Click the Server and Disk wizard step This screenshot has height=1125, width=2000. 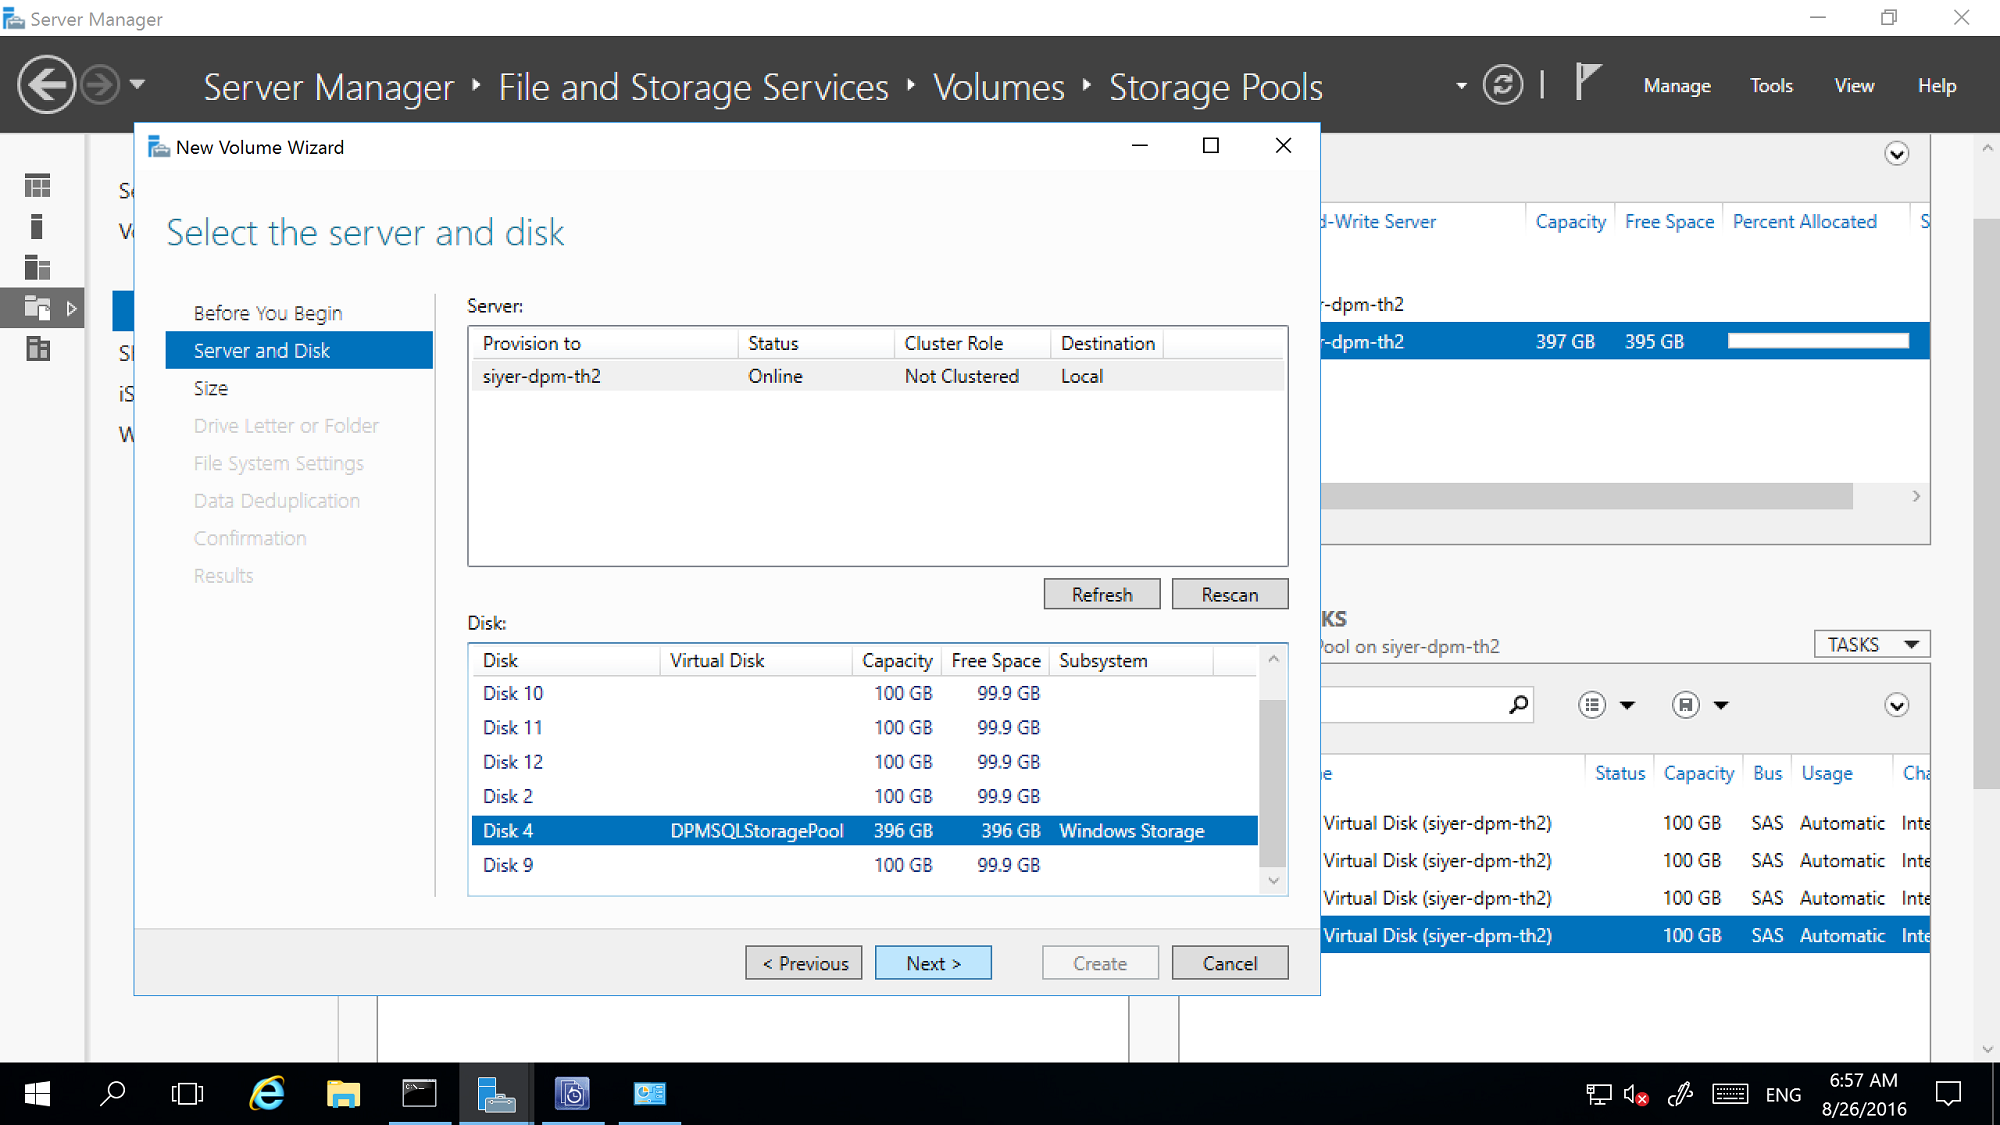tap(261, 350)
